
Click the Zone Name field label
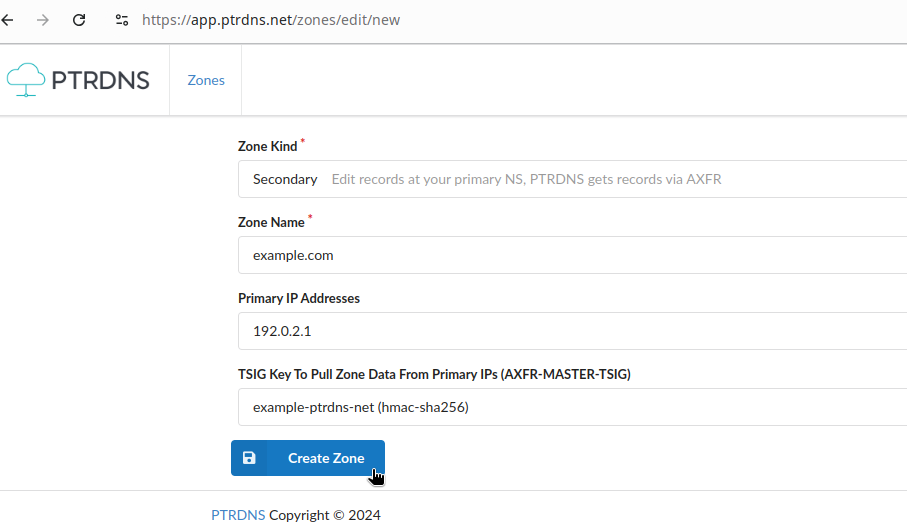click(x=271, y=222)
